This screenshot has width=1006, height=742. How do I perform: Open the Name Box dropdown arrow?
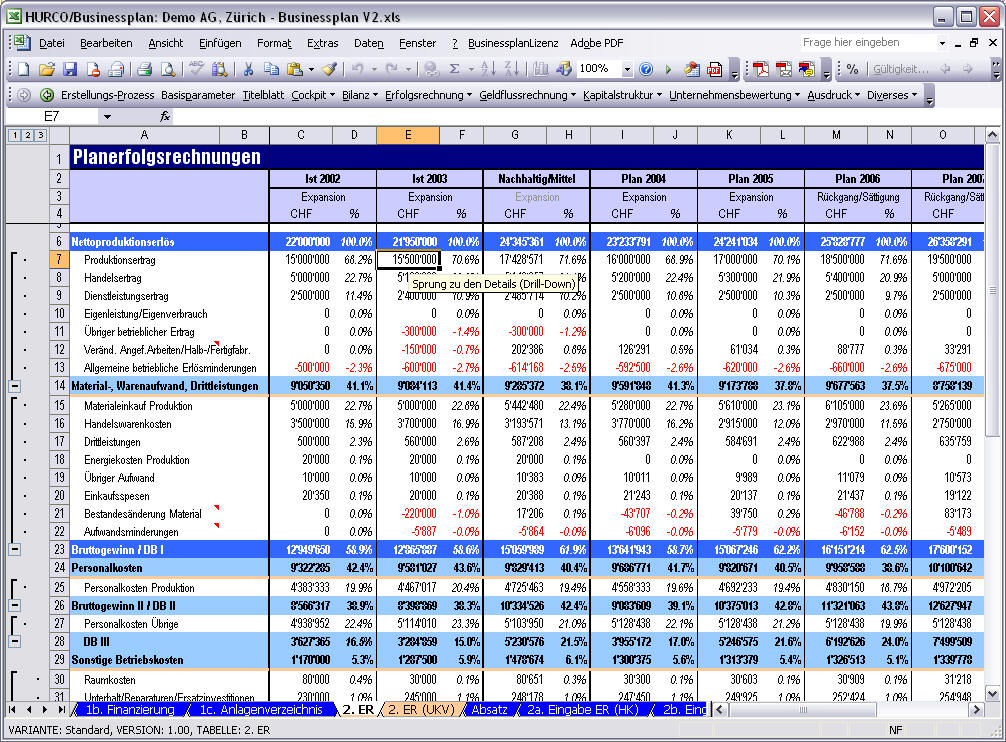[x=107, y=116]
